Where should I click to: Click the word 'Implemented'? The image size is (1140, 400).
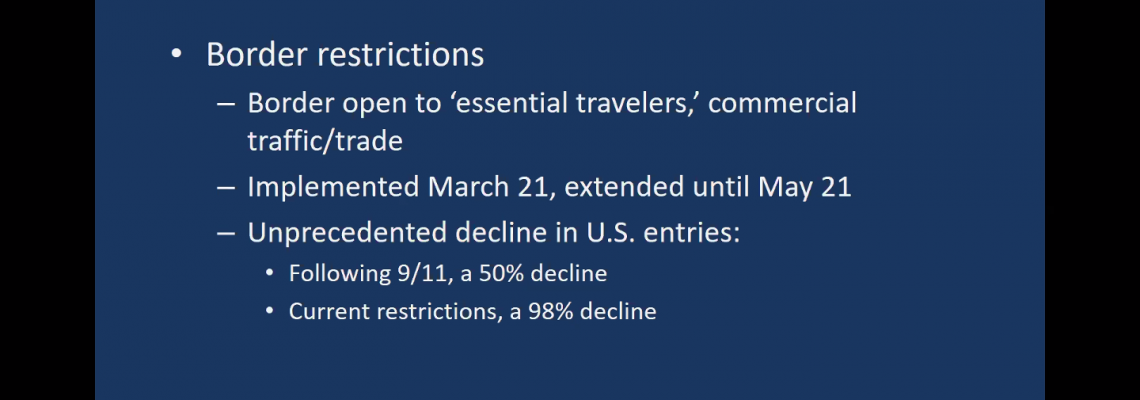(x=333, y=187)
